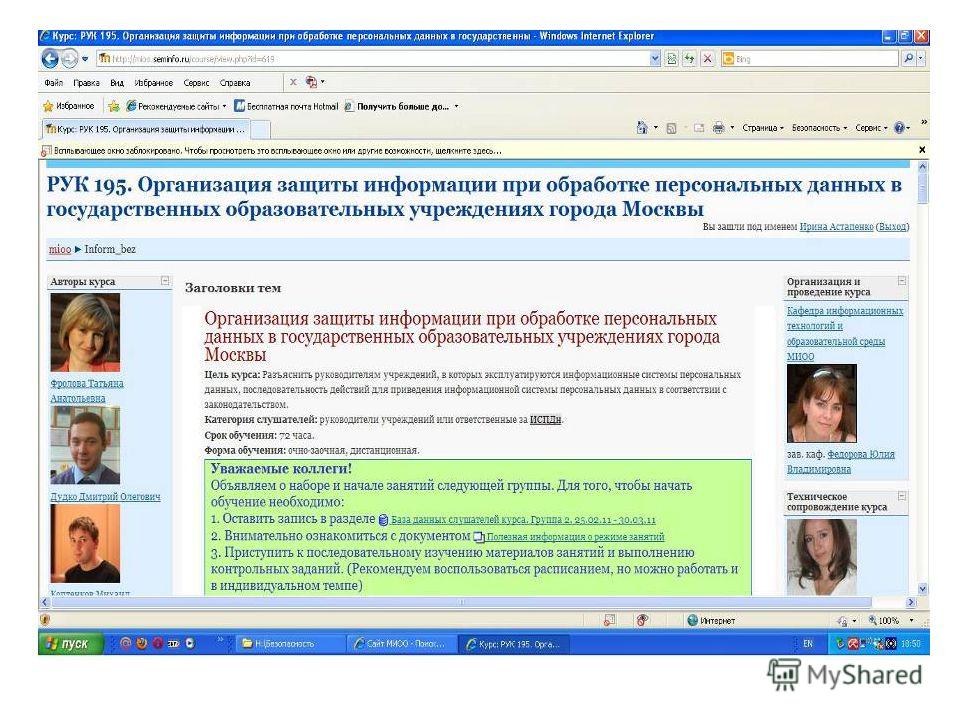
Task: Open the Правка menu
Action: 86,83
